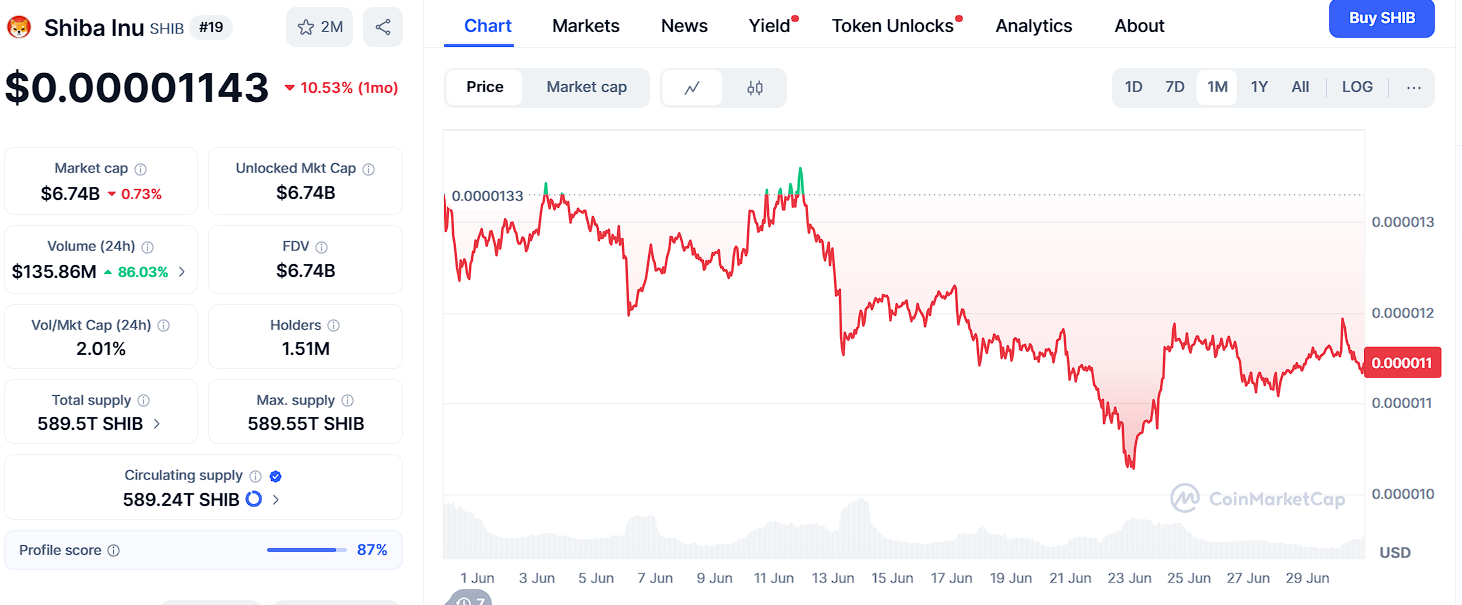The height and width of the screenshot is (605, 1462).
Task: Open the About tab
Action: (1140, 26)
